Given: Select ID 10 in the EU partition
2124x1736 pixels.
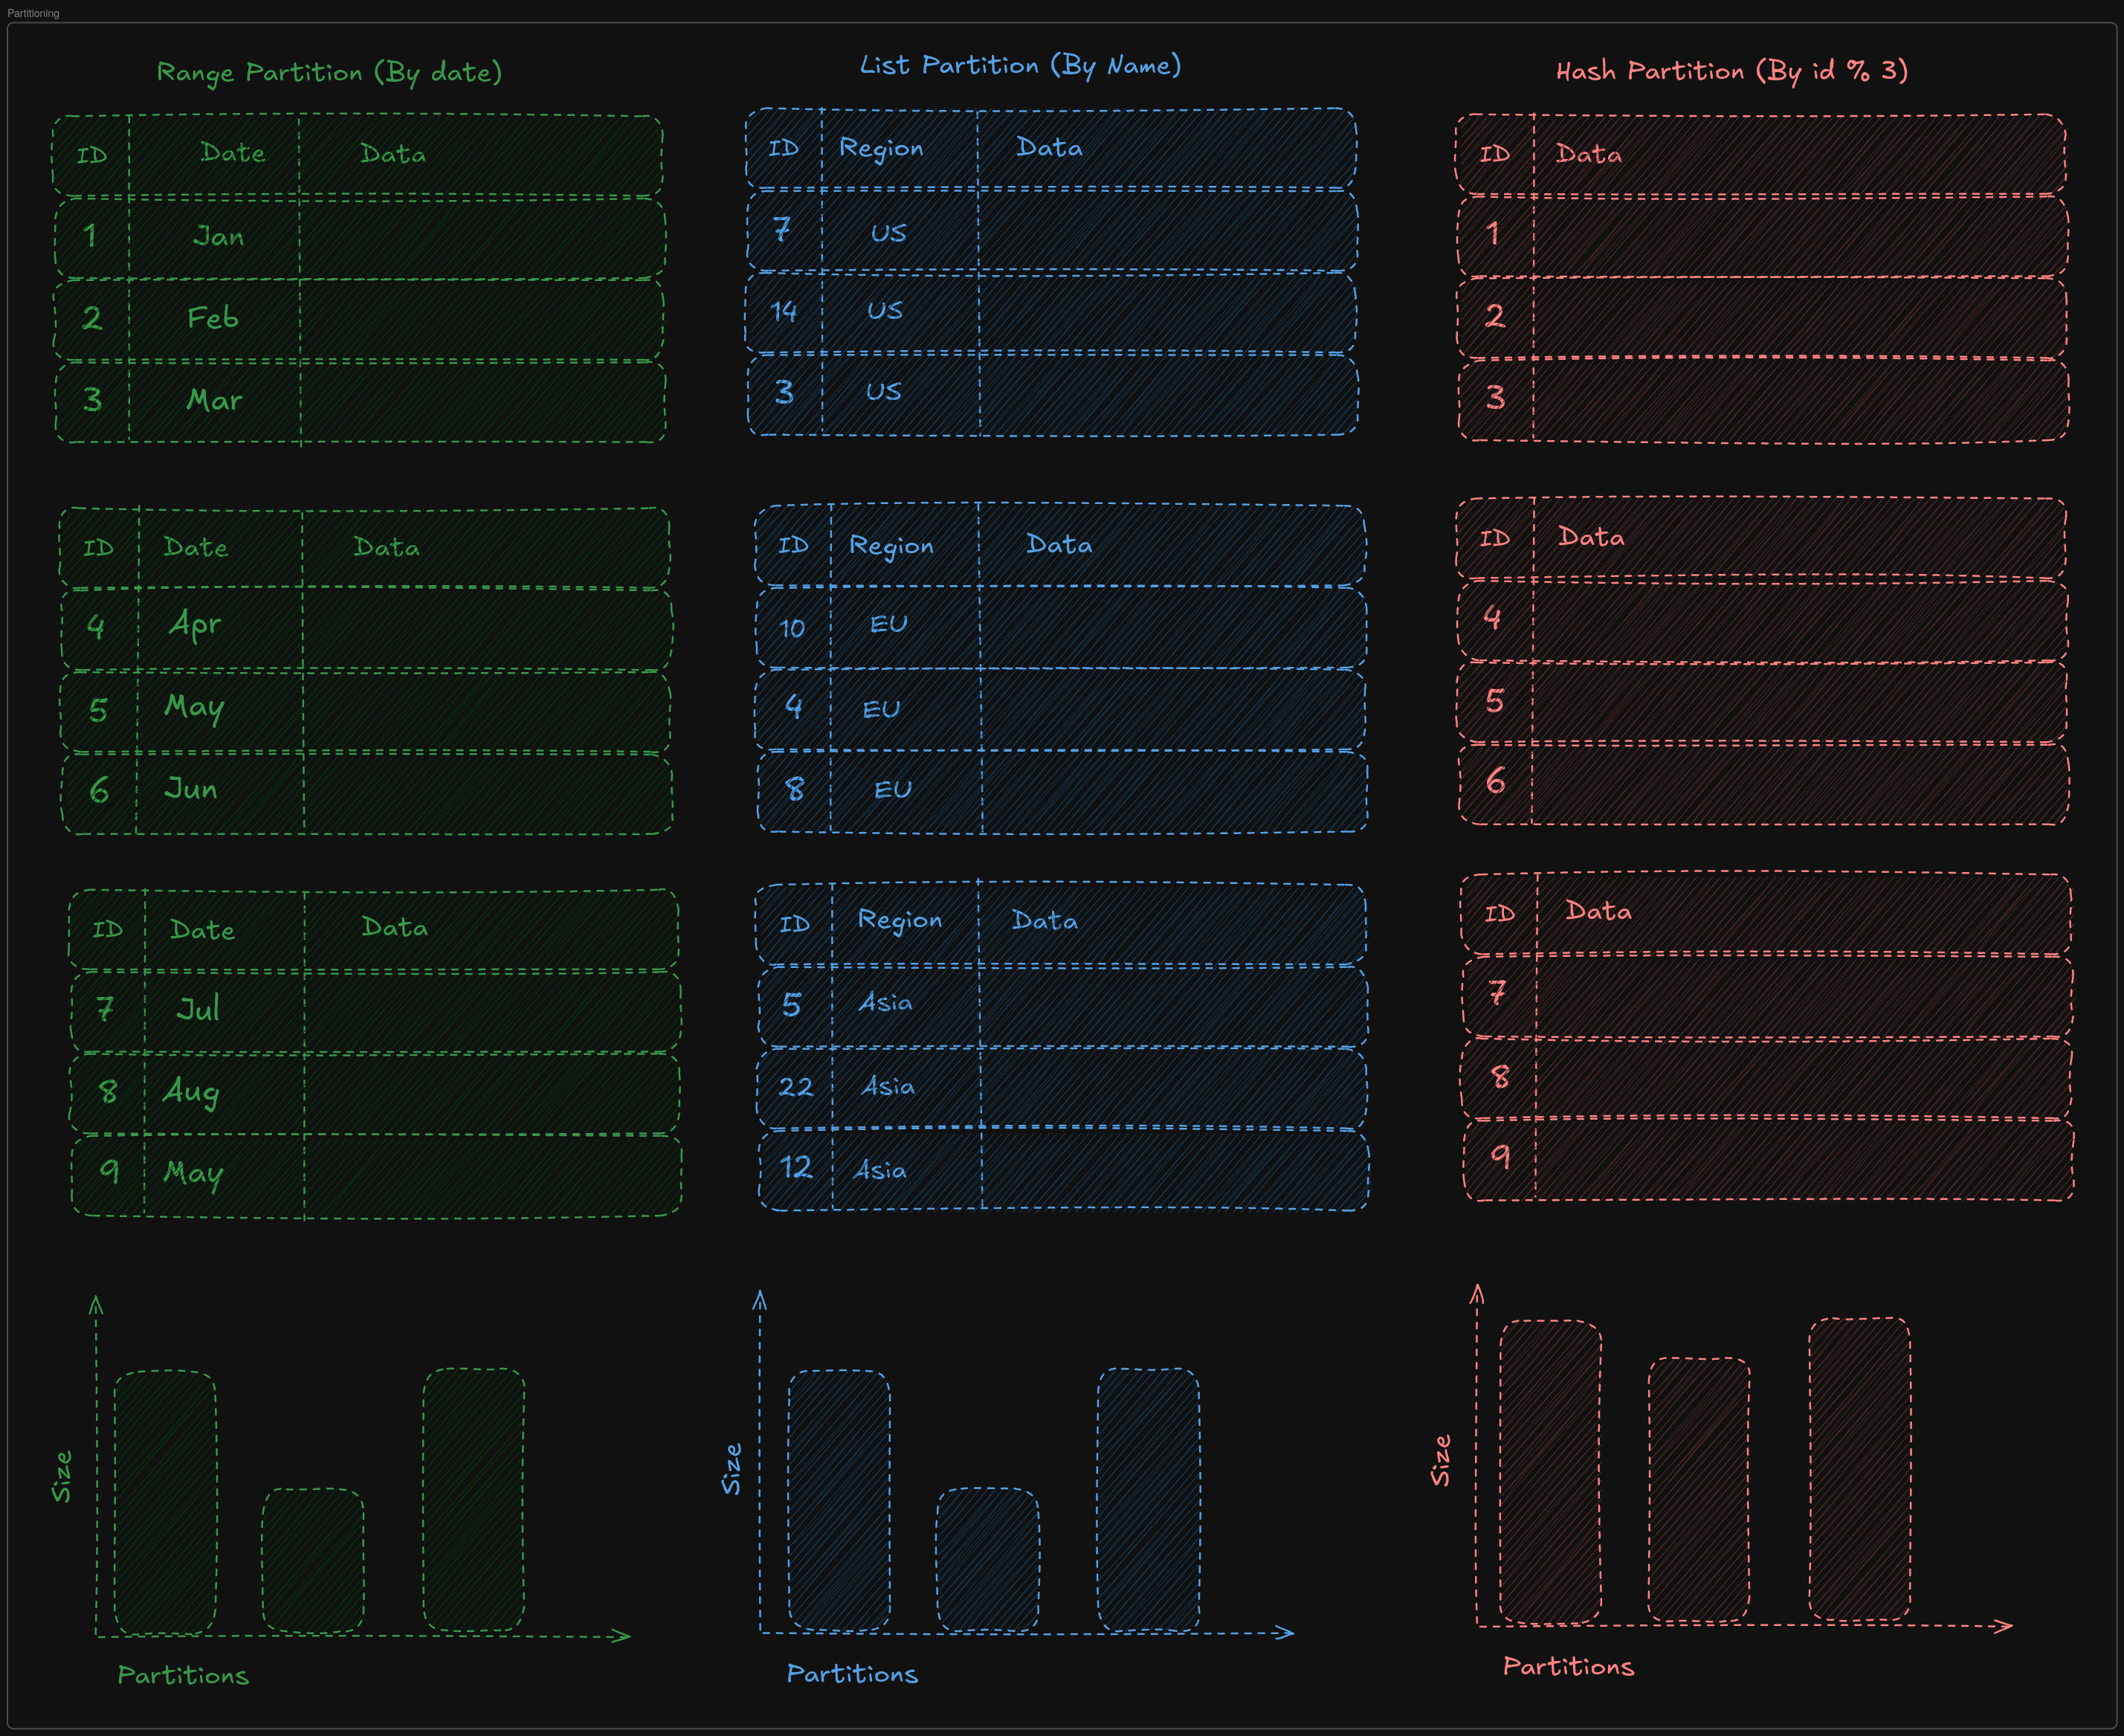Looking at the screenshot, I should pyautogui.click(x=792, y=628).
